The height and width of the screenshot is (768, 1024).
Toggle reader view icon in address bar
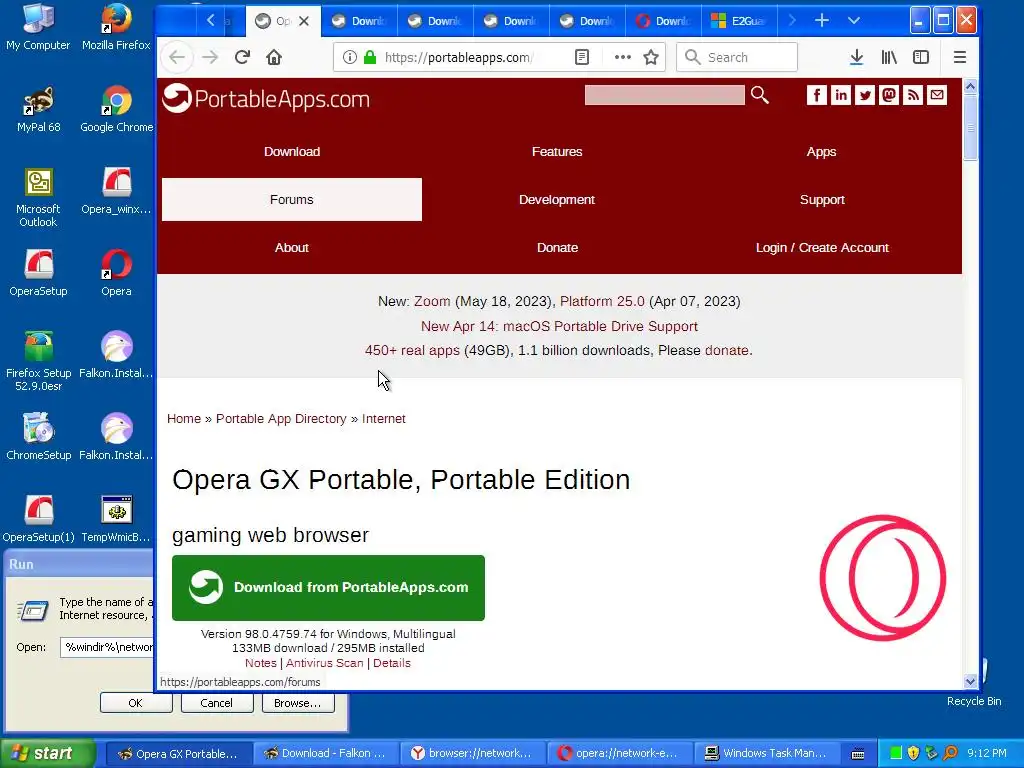point(582,57)
